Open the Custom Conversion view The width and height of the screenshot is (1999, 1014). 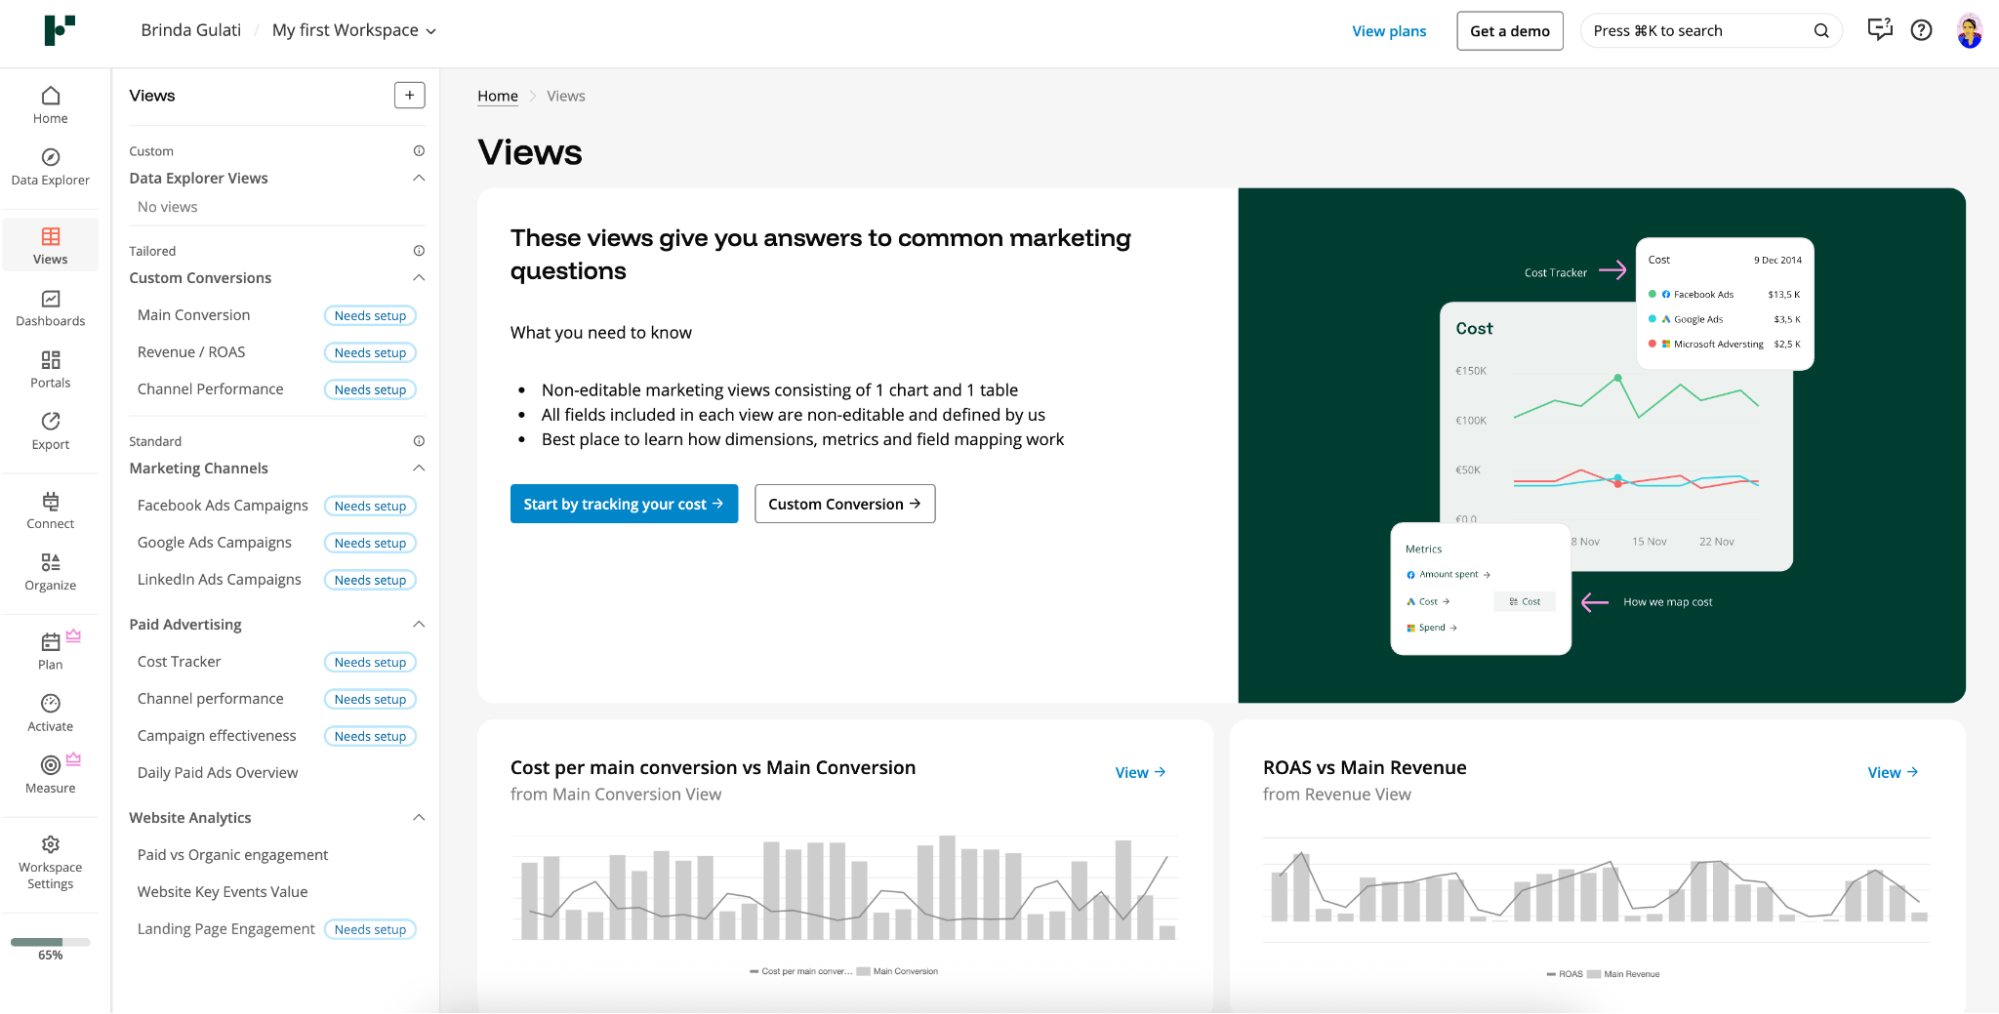843,503
